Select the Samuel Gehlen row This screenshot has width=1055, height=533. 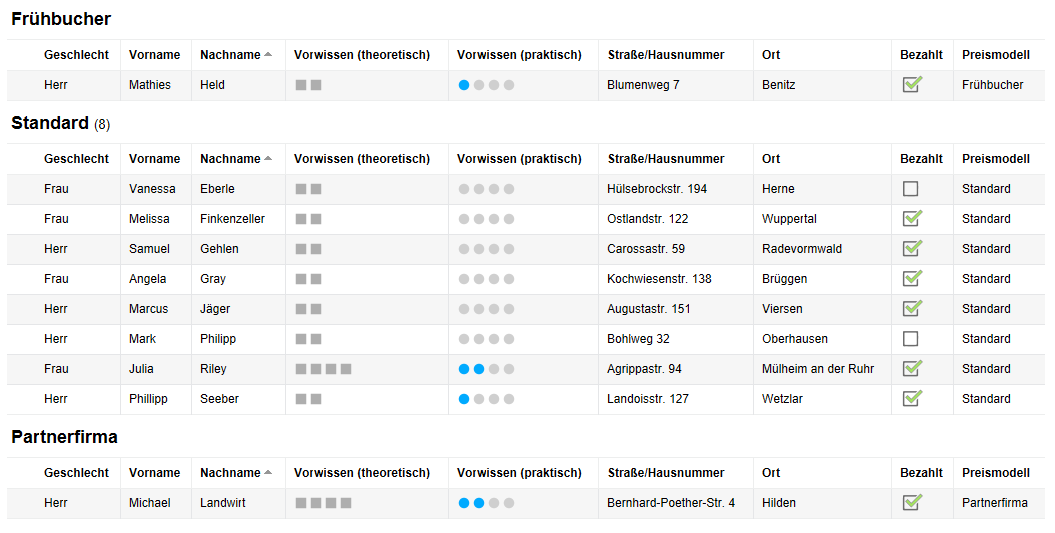tap(526, 249)
